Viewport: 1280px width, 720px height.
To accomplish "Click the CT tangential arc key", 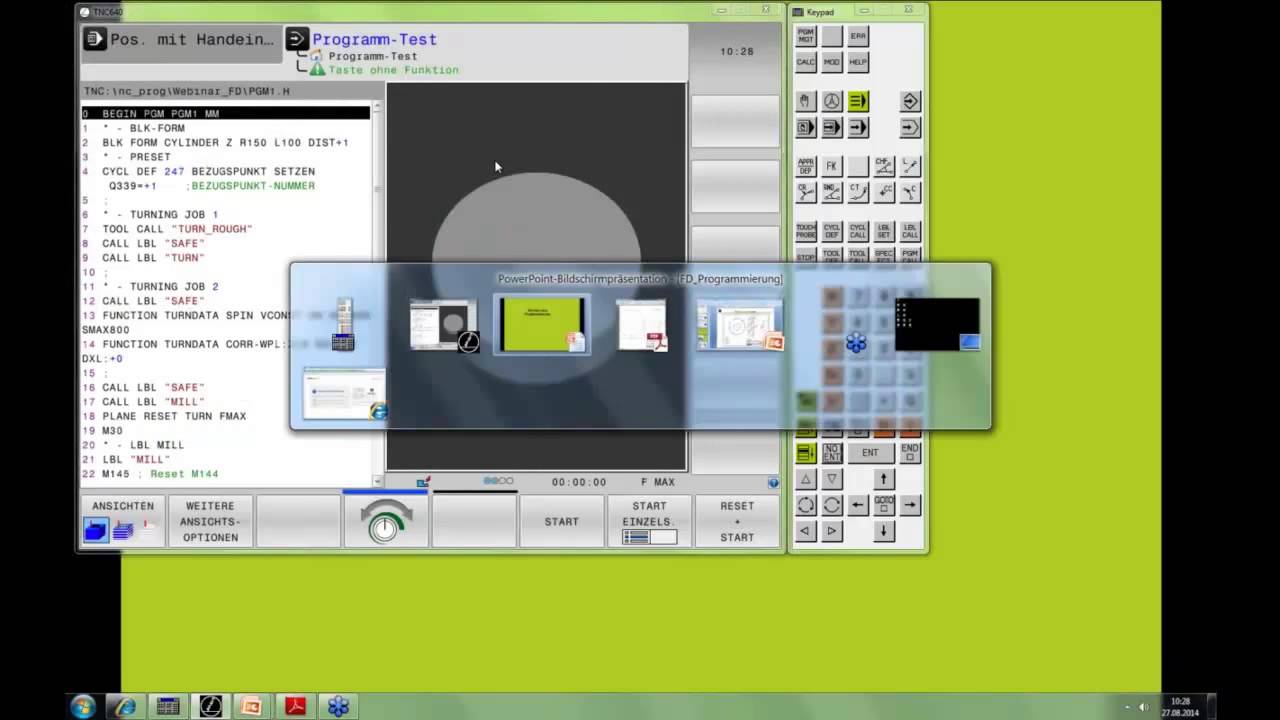I will coord(858,192).
